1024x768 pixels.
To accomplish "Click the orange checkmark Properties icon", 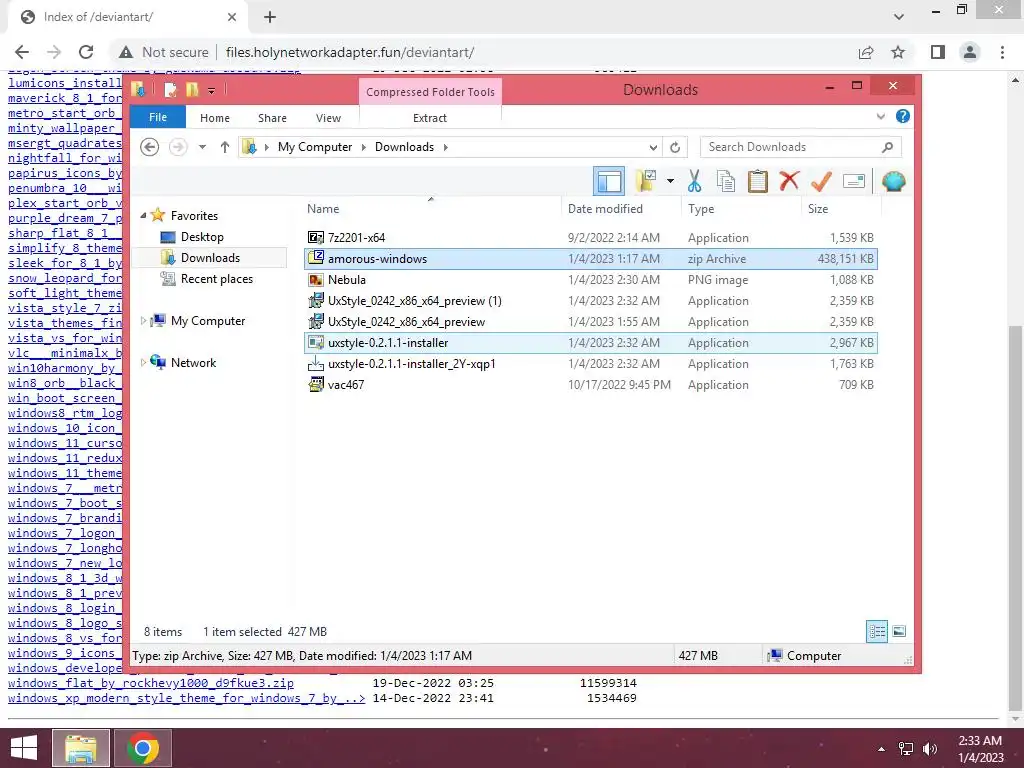I will (821, 181).
